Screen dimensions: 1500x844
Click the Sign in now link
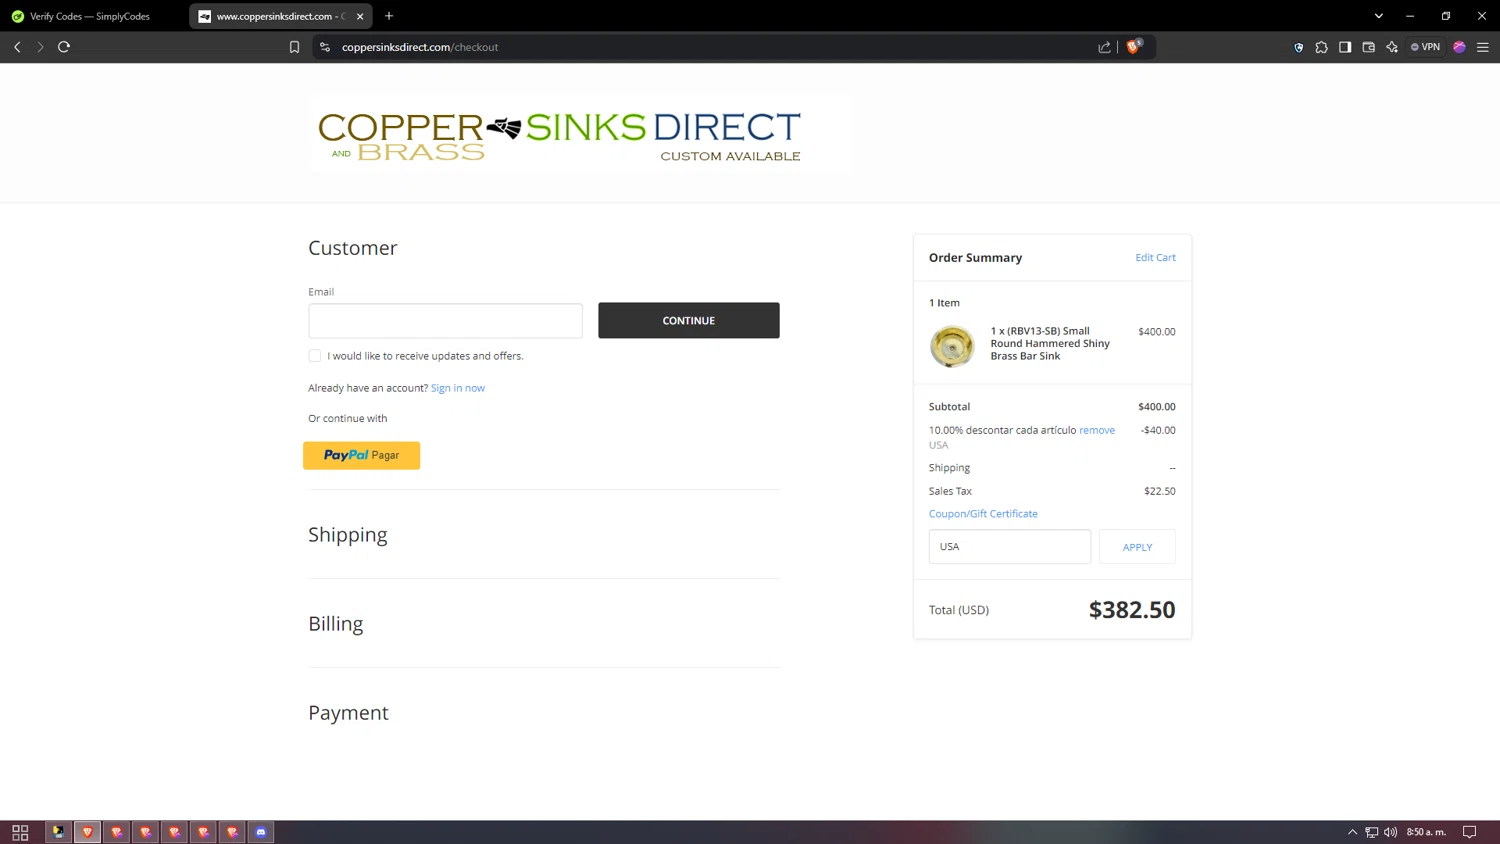(458, 388)
